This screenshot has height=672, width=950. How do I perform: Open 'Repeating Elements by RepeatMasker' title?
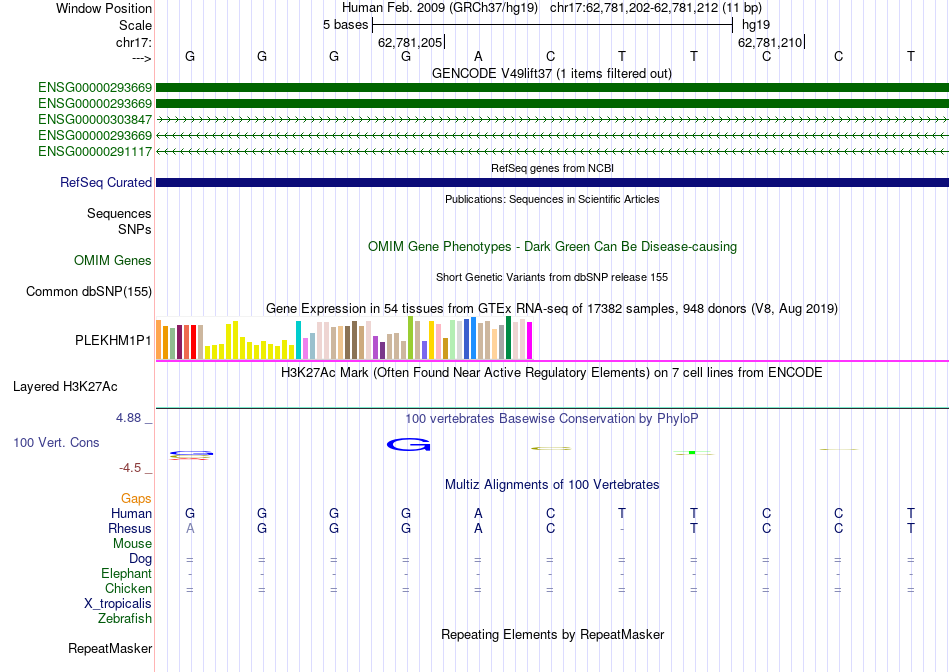click(552, 634)
